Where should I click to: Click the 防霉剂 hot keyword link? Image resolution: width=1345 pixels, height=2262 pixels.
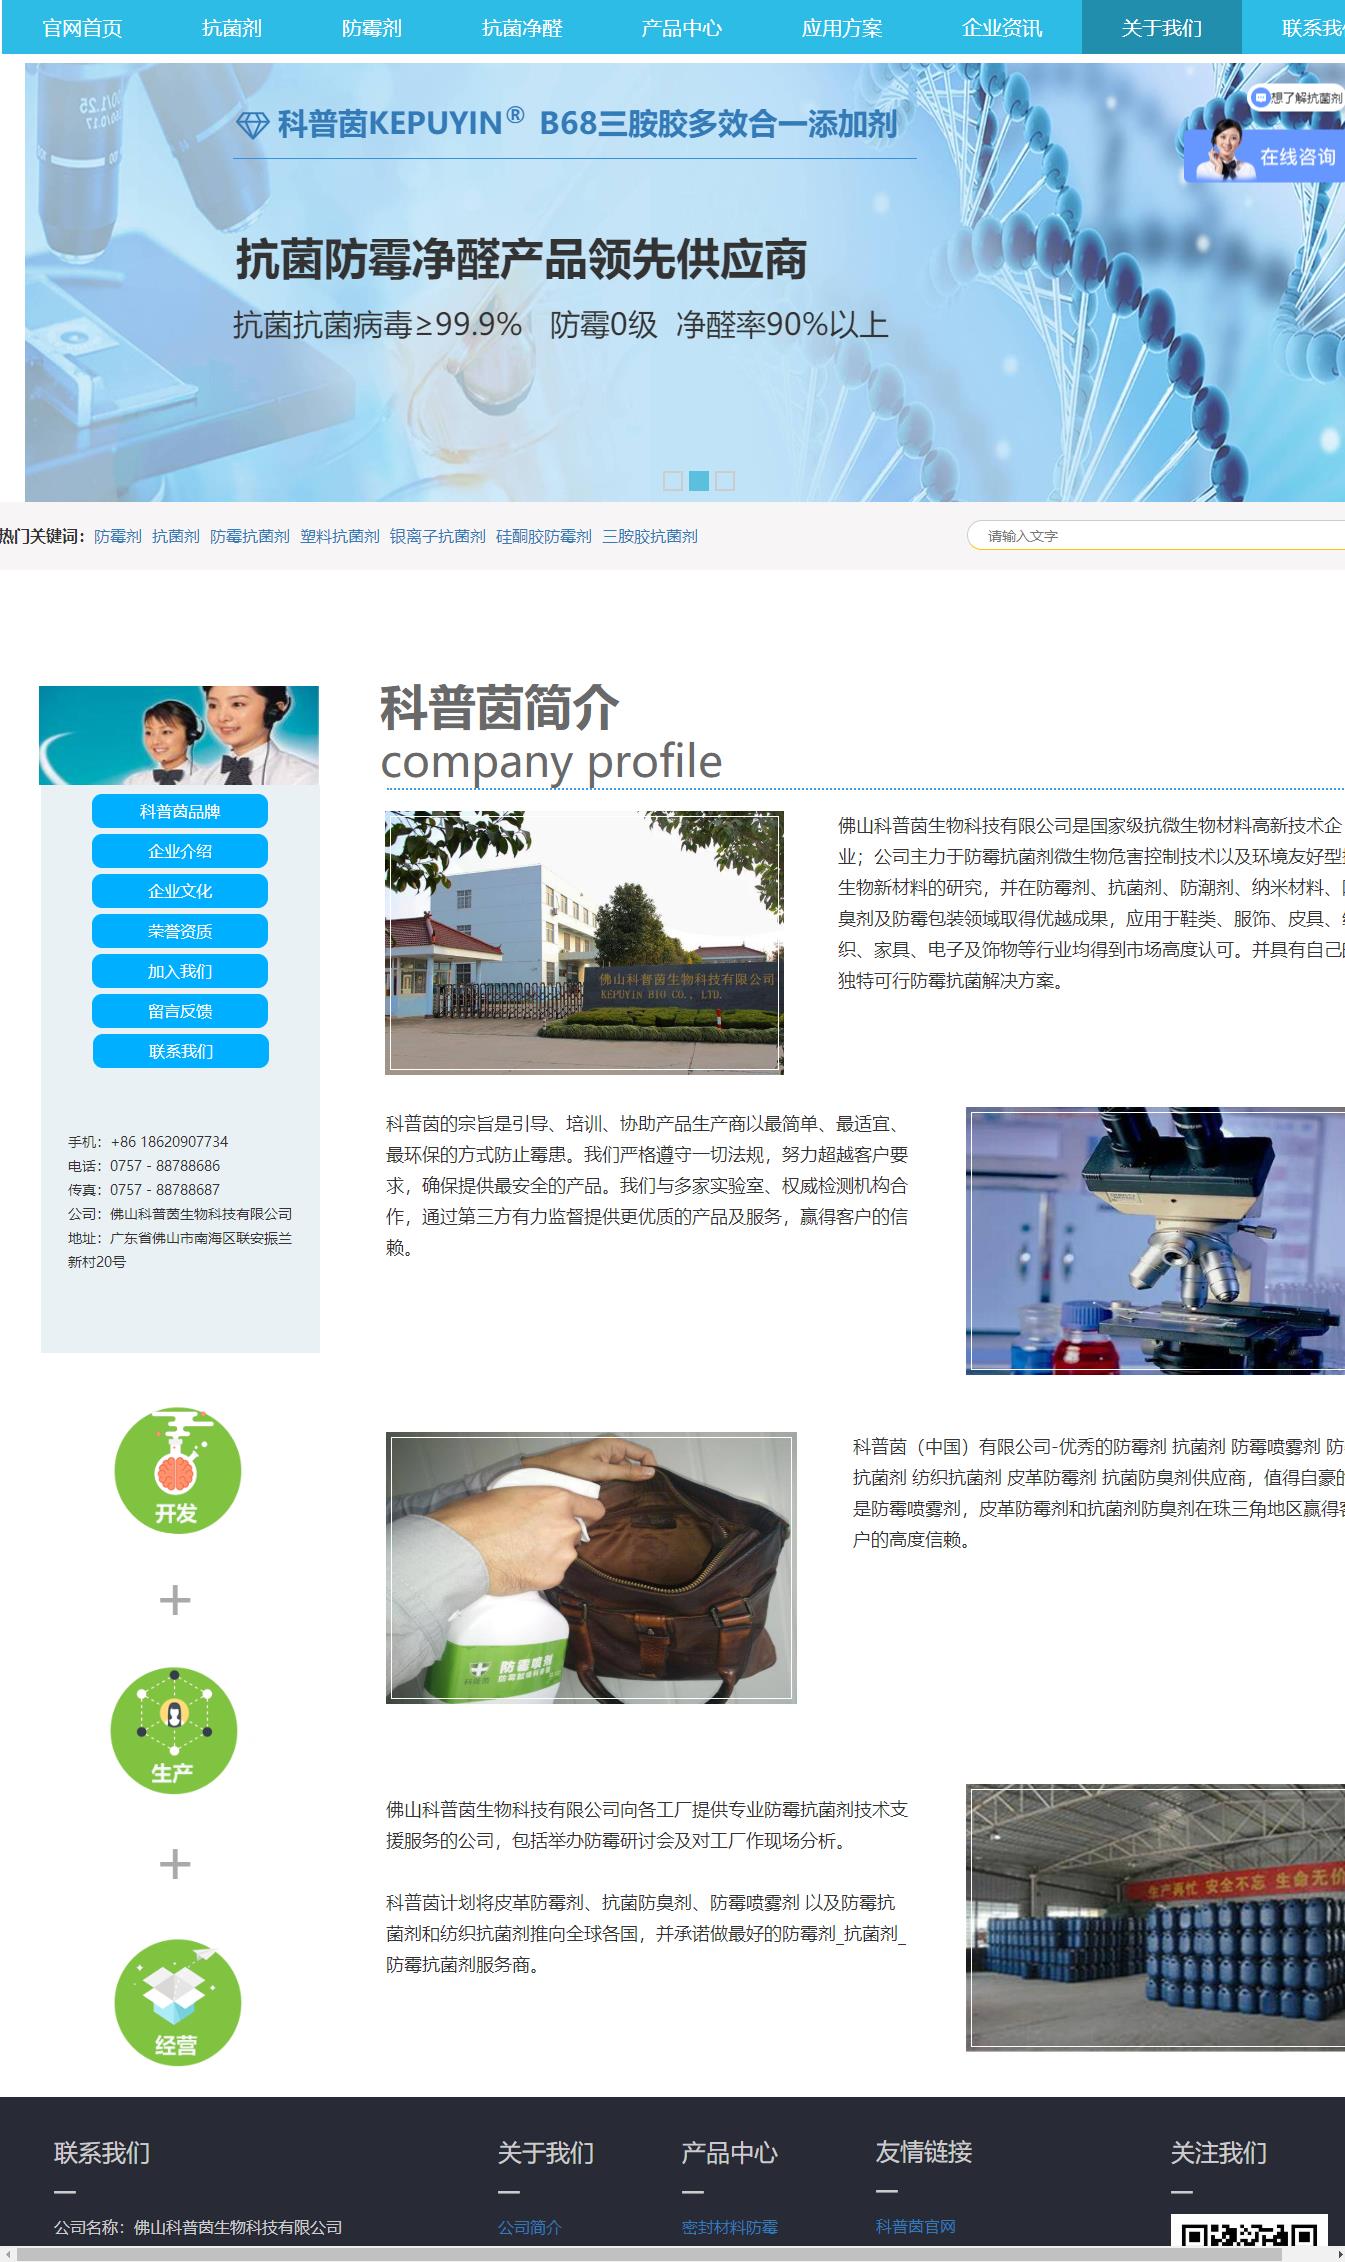(118, 536)
